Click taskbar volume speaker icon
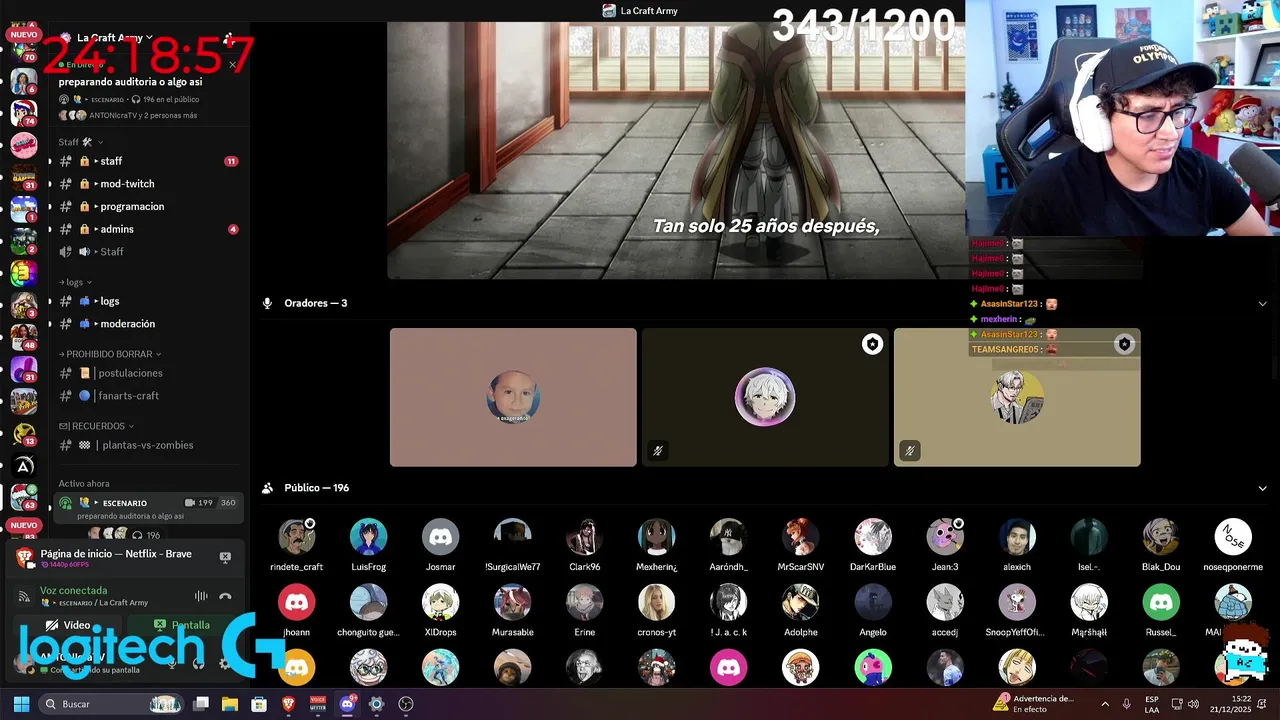Image resolution: width=1280 pixels, height=720 pixels. 1193,704
